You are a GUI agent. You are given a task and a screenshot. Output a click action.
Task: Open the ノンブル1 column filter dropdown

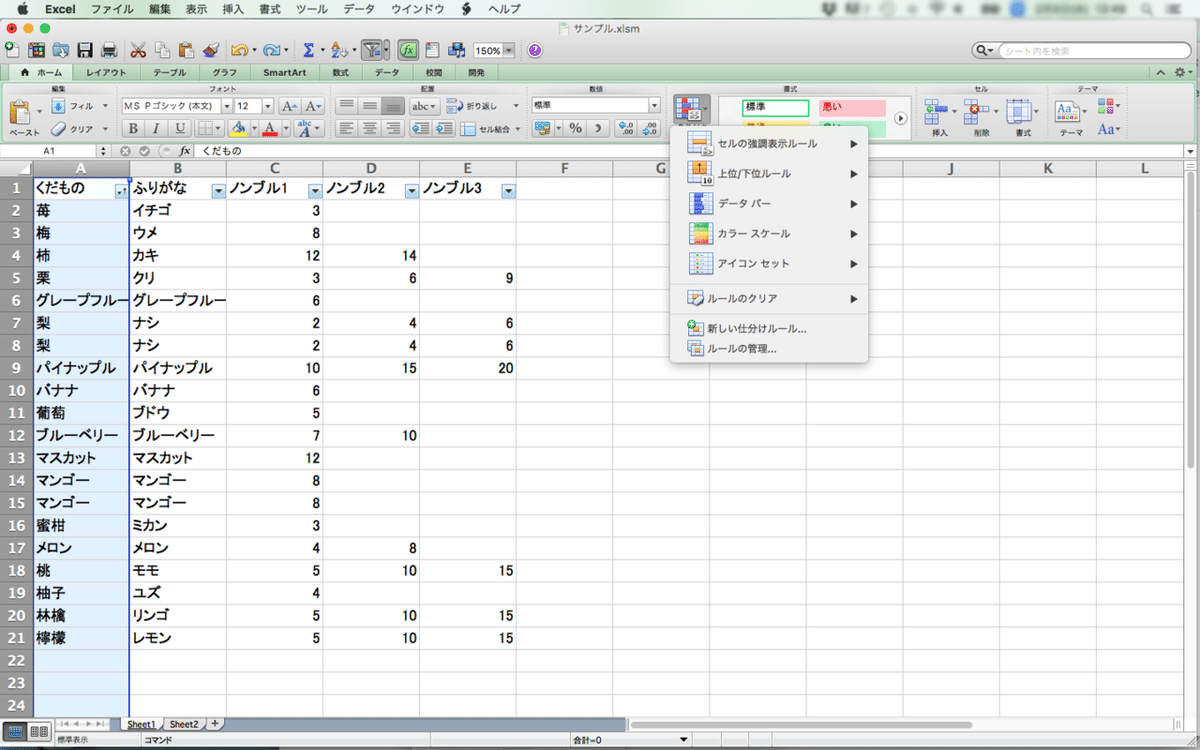315,190
